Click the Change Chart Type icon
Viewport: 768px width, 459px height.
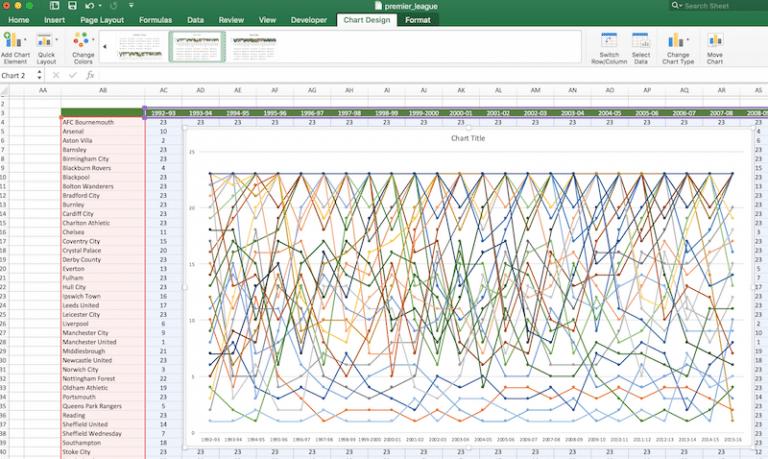tap(676, 40)
